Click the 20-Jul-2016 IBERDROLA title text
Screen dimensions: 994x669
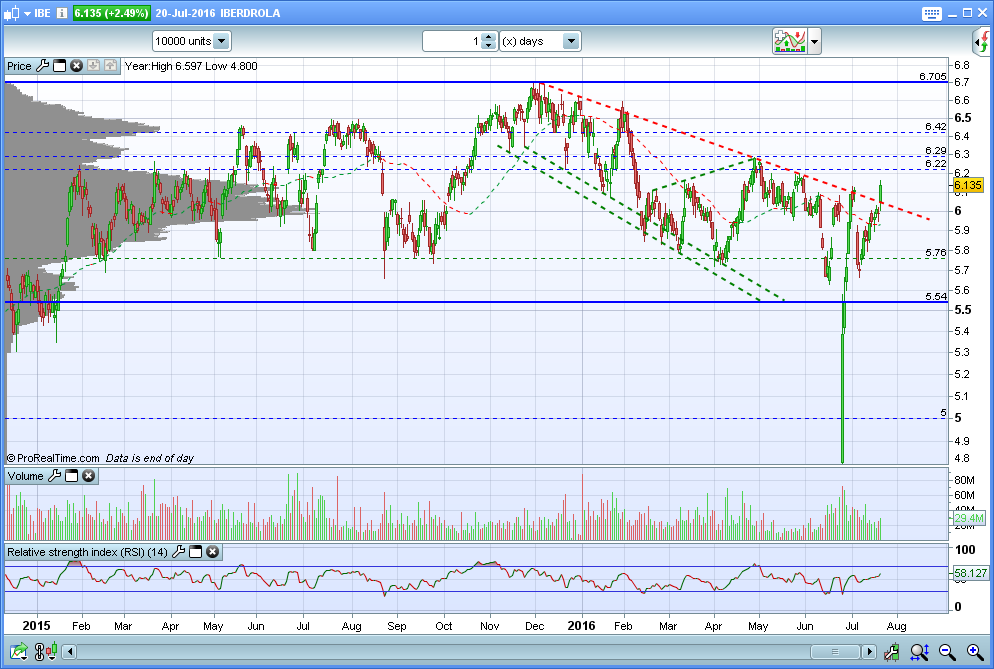[x=217, y=13]
